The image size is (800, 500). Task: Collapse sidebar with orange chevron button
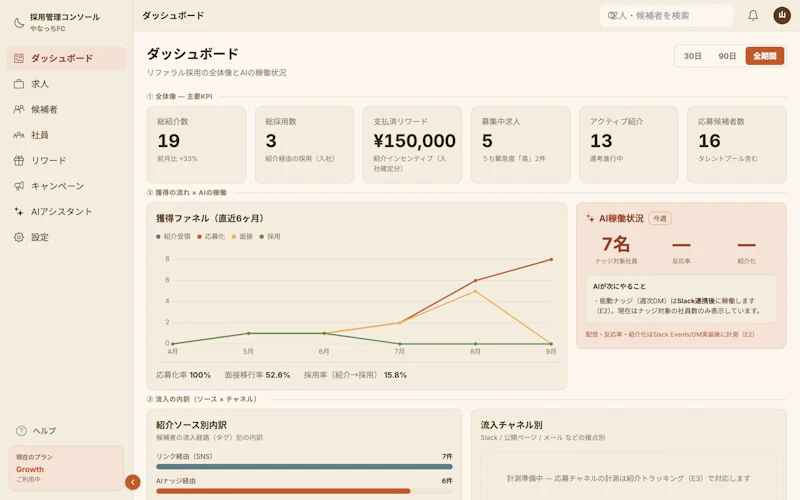tap(133, 482)
